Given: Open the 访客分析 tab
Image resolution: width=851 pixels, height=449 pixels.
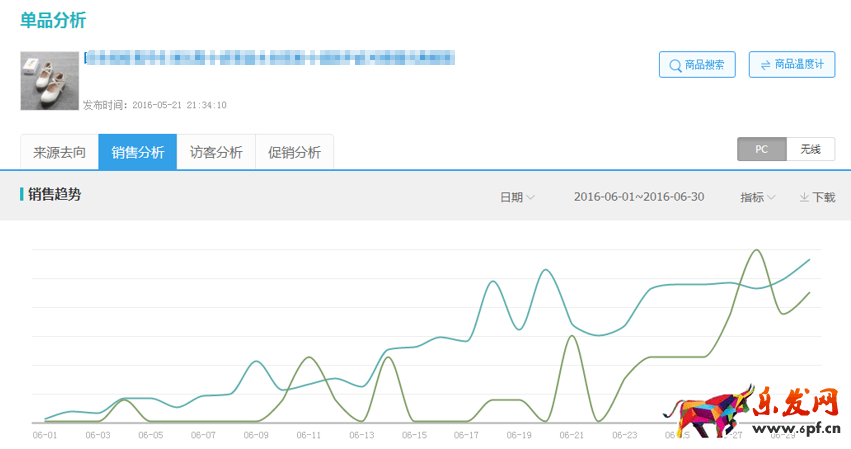Looking at the screenshot, I should coord(216,153).
